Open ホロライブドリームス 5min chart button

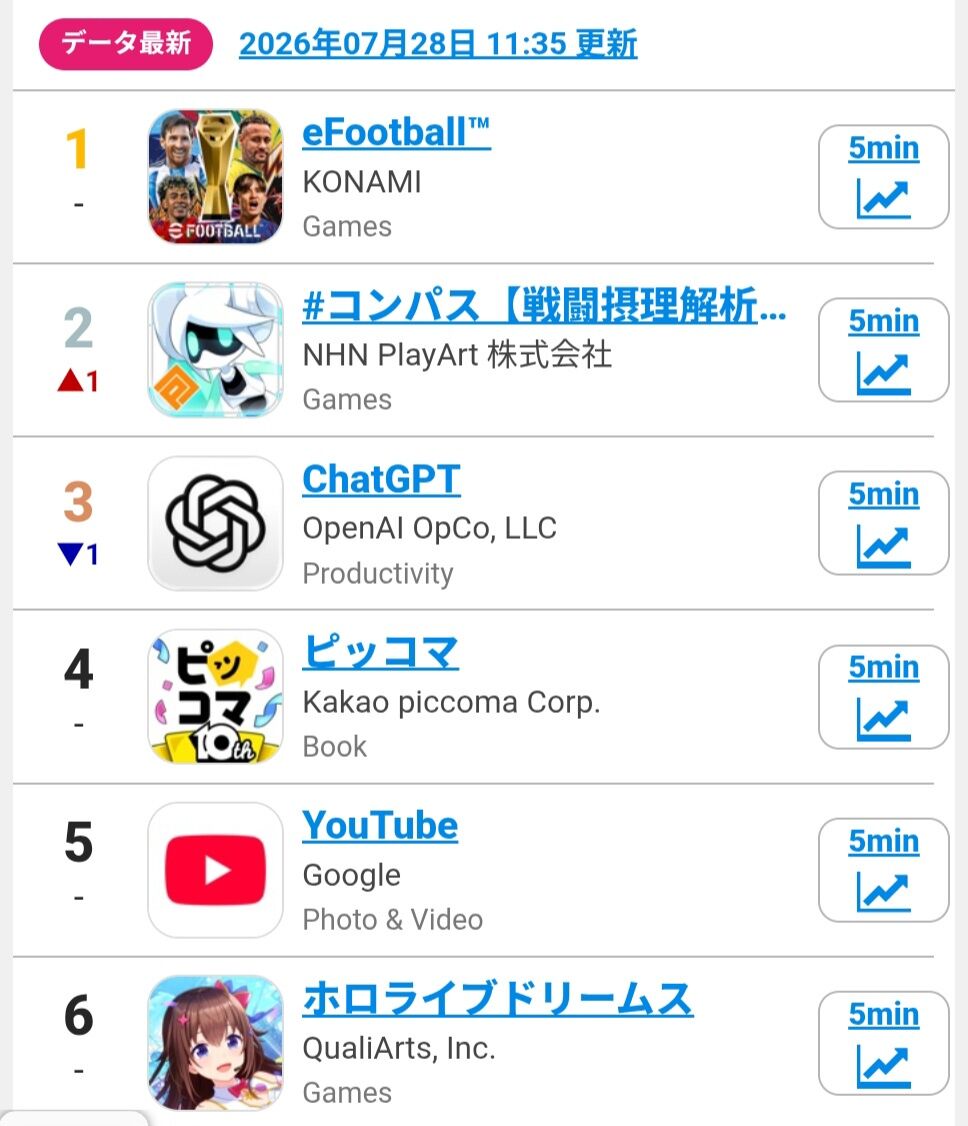pos(883,1043)
